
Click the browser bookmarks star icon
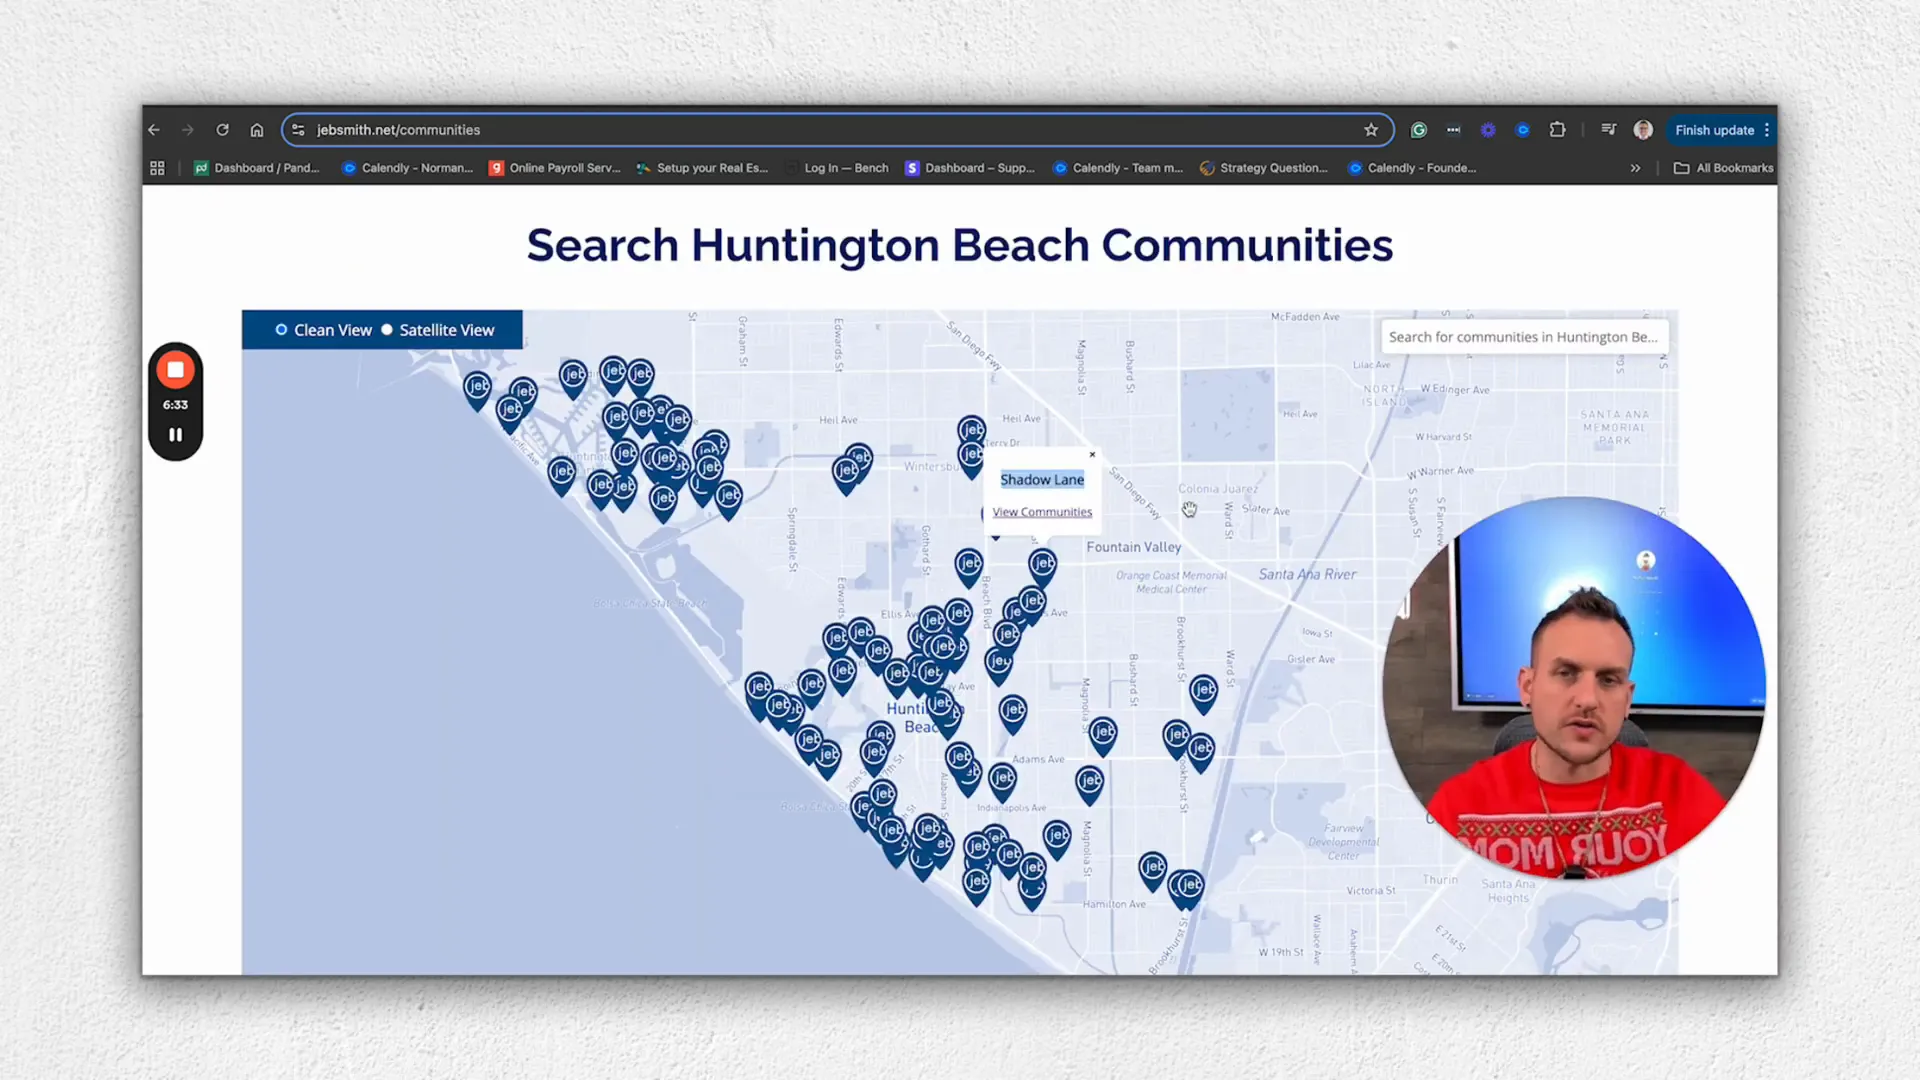(x=1371, y=129)
